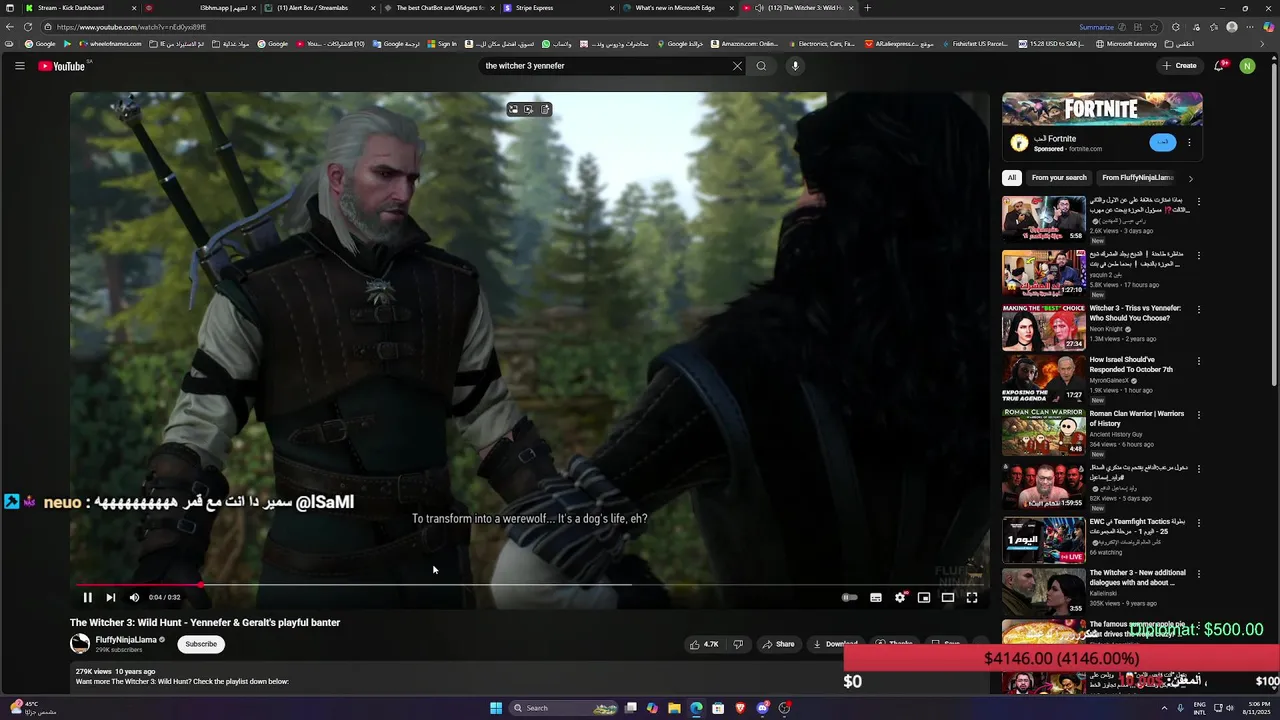Open 'How Israel Should've Responded' video title
Screen dimensions: 1280x720
pyautogui.click(x=1131, y=364)
